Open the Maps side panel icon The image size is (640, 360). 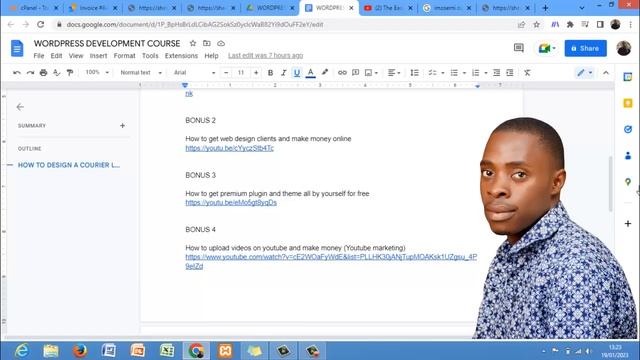tap(628, 182)
